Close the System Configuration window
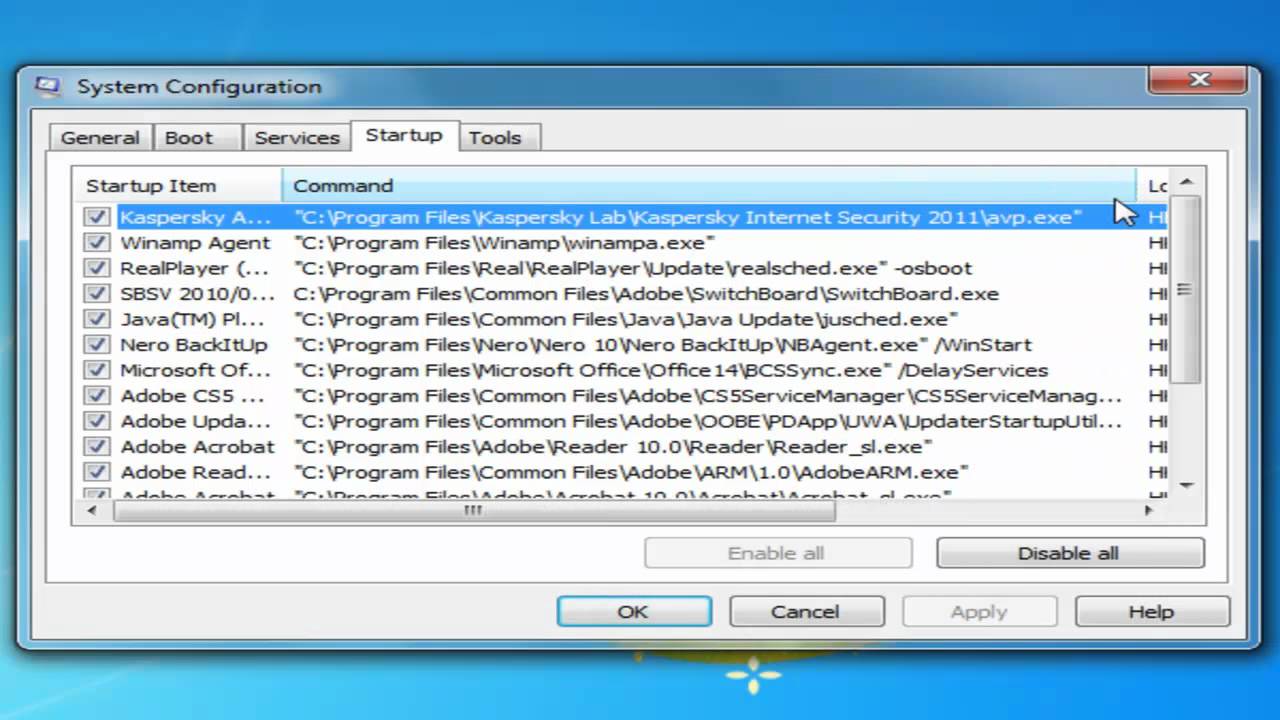 click(x=1199, y=81)
